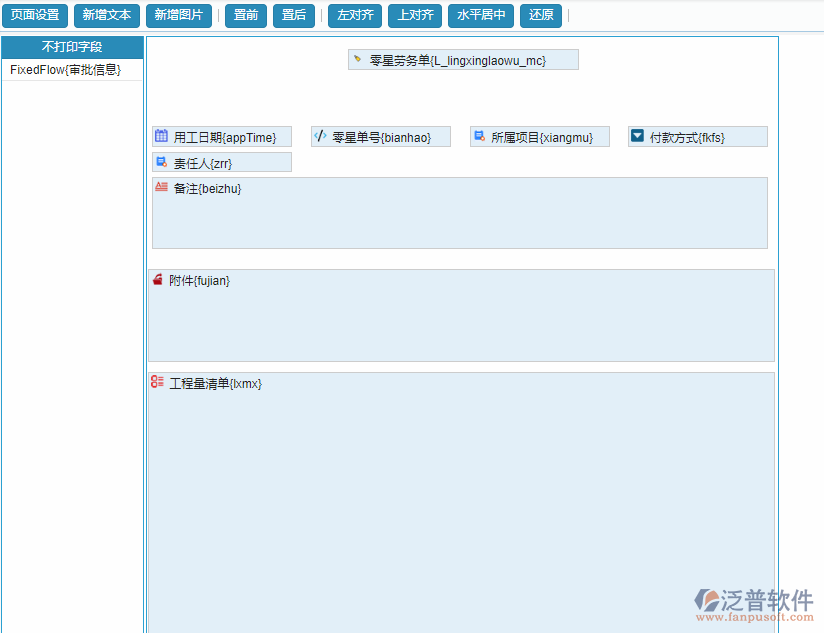Bring element forward with 置前
Viewport: 824px width, 633px height.
(246, 15)
